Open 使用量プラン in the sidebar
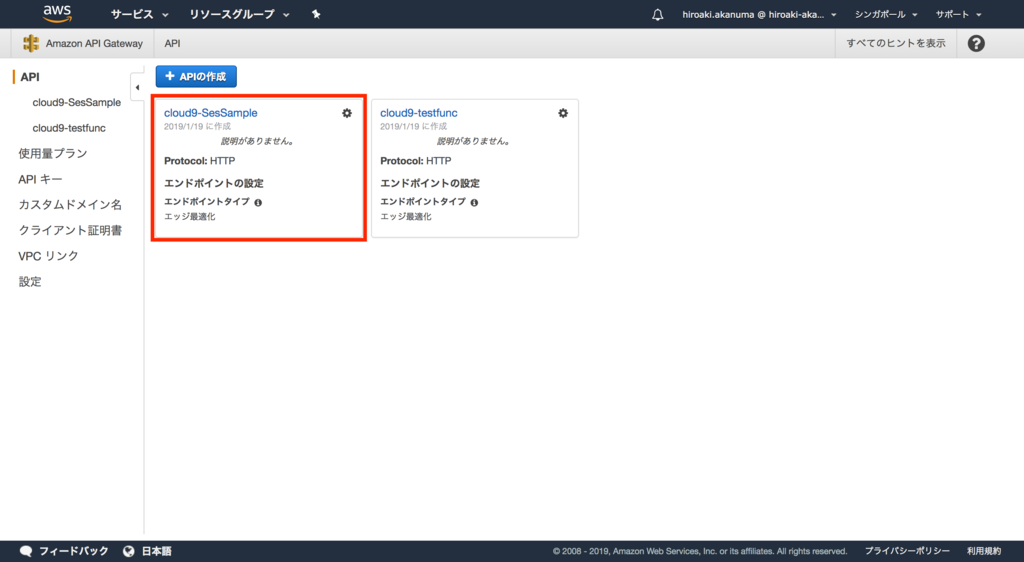1024x562 pixels. [x=52, y=153]
